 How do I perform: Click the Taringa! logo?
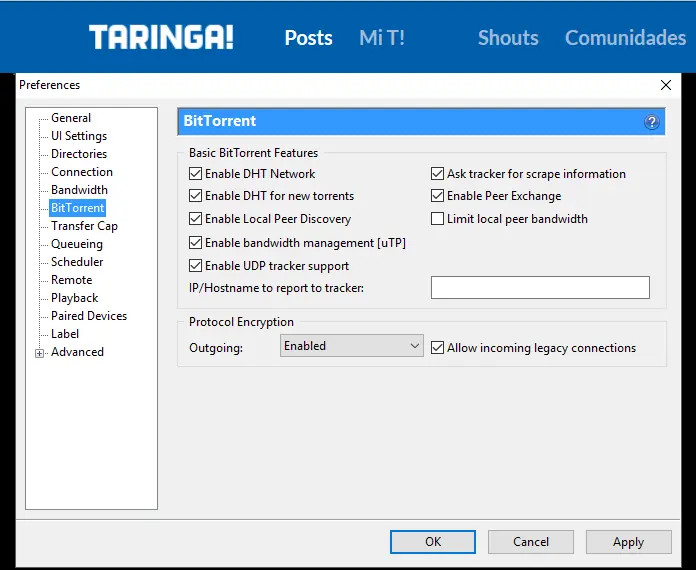[x=161, y=37]
